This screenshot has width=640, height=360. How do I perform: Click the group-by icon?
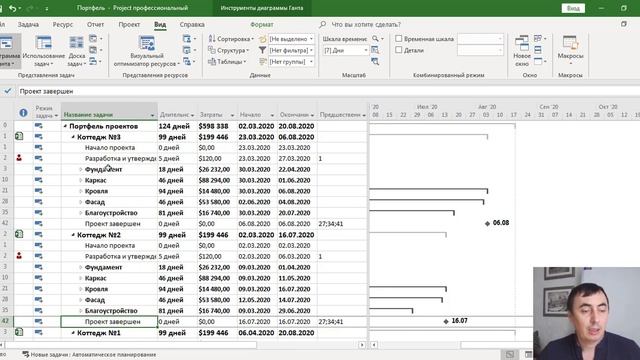coord(262,62)
